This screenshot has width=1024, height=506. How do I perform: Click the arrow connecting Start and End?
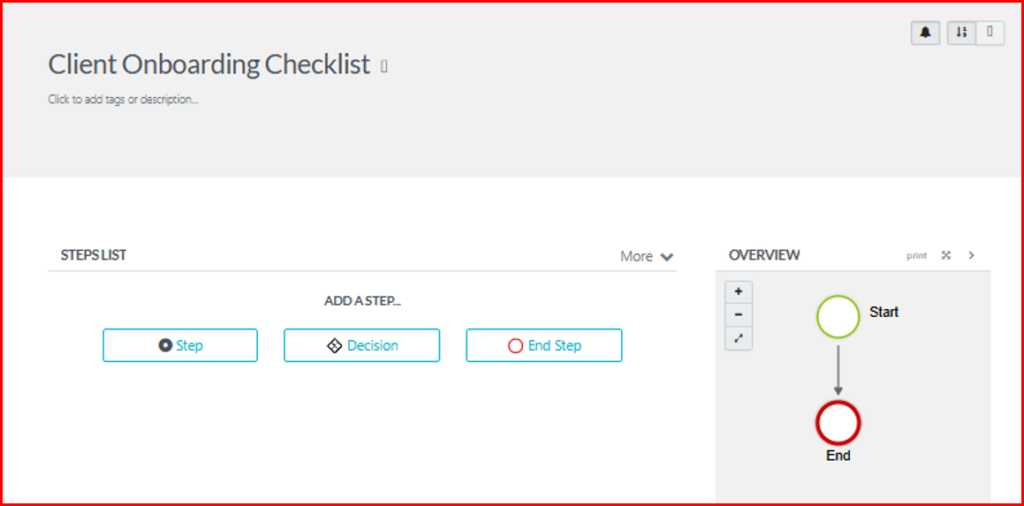tap(838, 370)
